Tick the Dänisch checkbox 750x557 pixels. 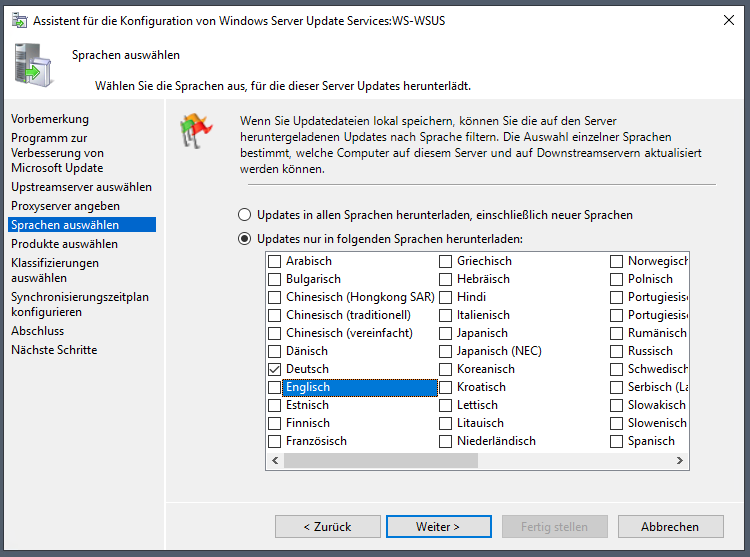pos(275,351)
